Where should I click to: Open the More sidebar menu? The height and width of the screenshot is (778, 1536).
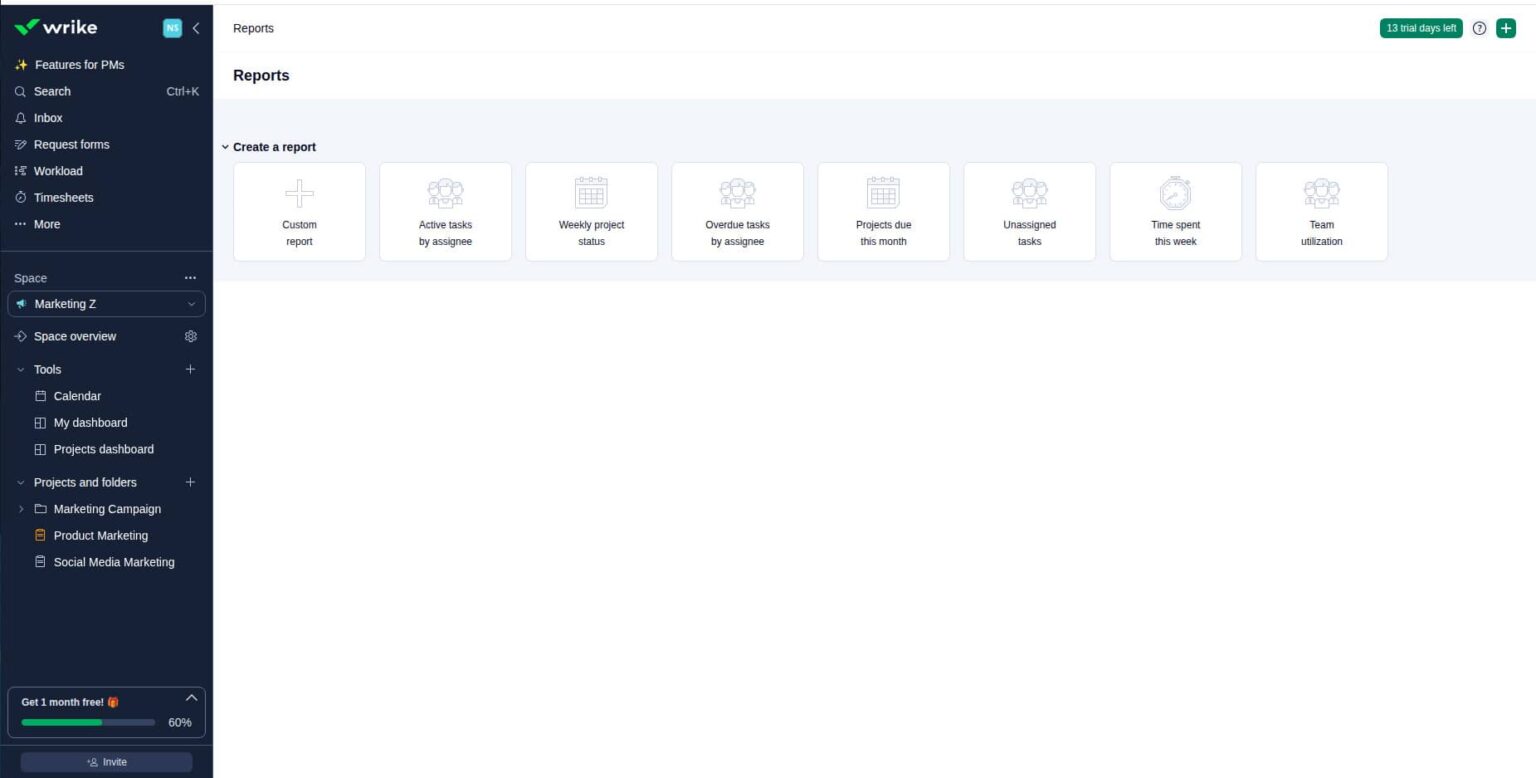tap(46, 223)
